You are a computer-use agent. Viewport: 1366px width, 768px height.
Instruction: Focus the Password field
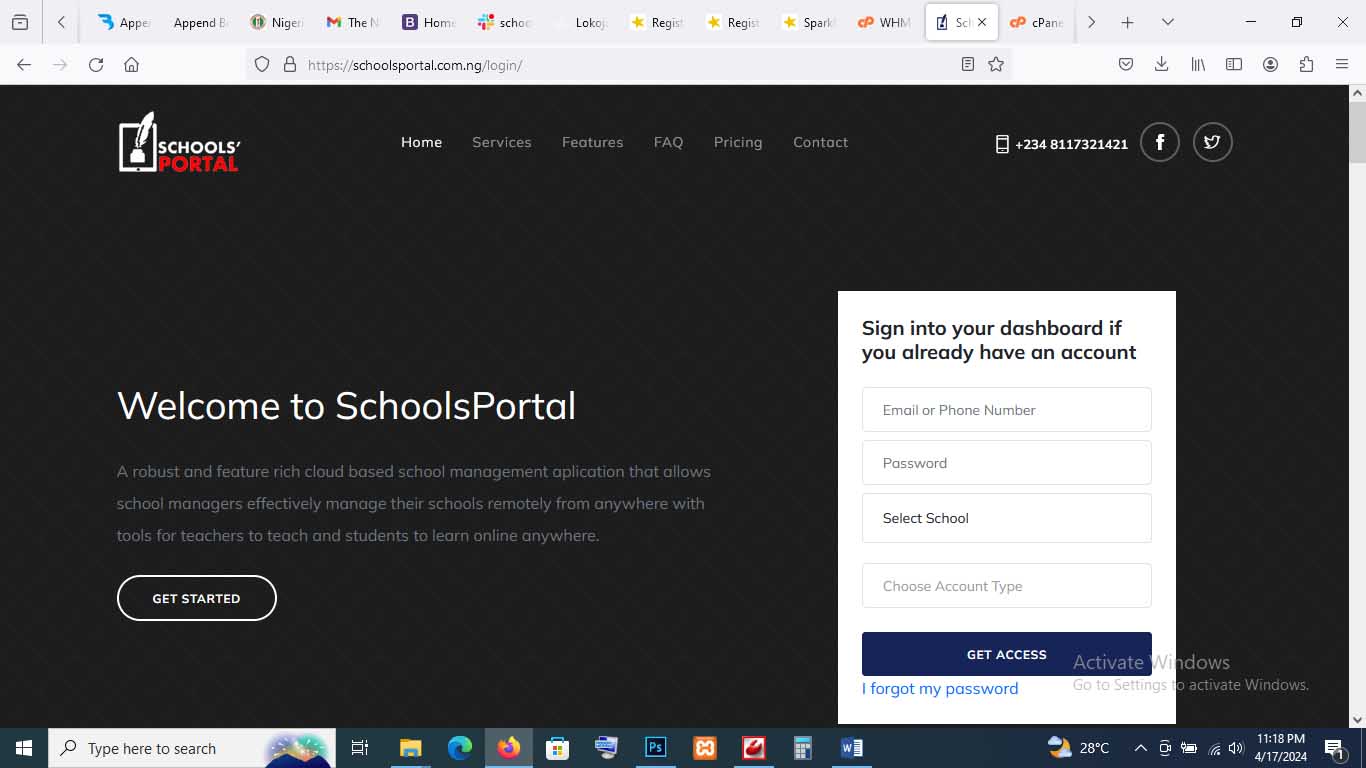tap(1006, 463)
